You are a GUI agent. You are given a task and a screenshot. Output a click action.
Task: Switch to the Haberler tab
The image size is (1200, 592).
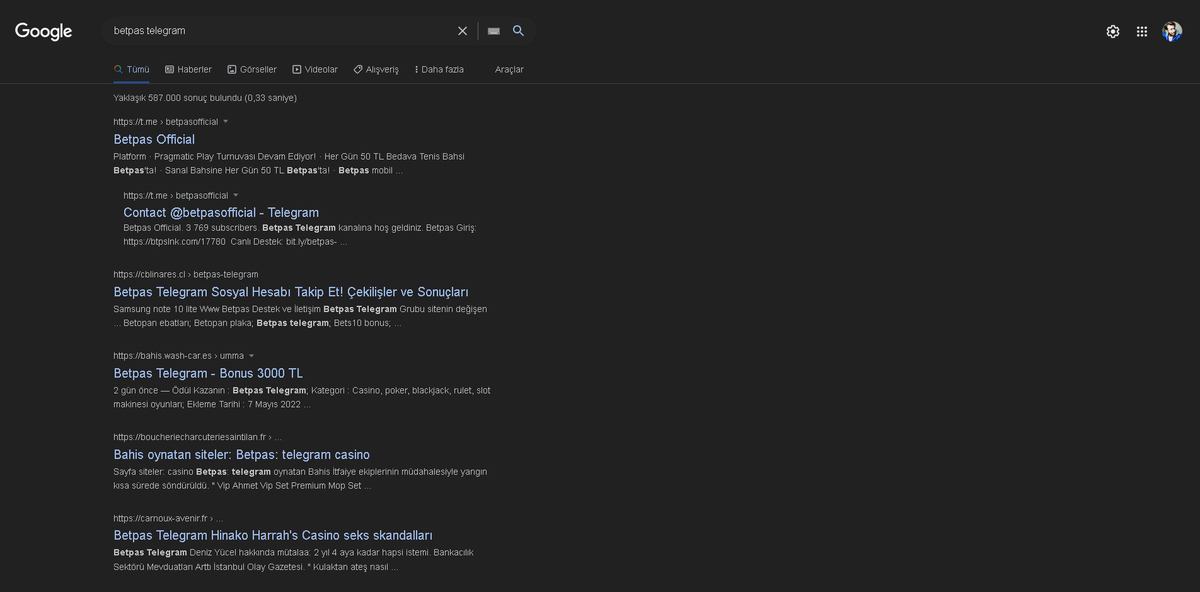[188, 69]
